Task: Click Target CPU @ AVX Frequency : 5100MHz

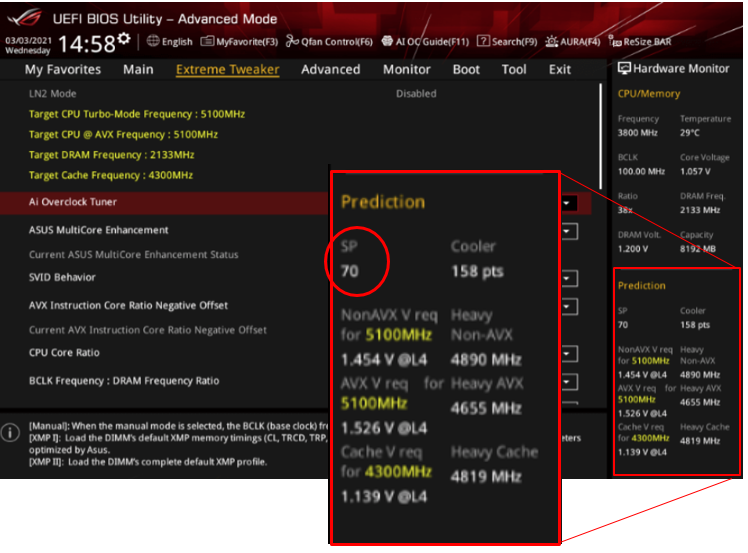Action: 123,135
